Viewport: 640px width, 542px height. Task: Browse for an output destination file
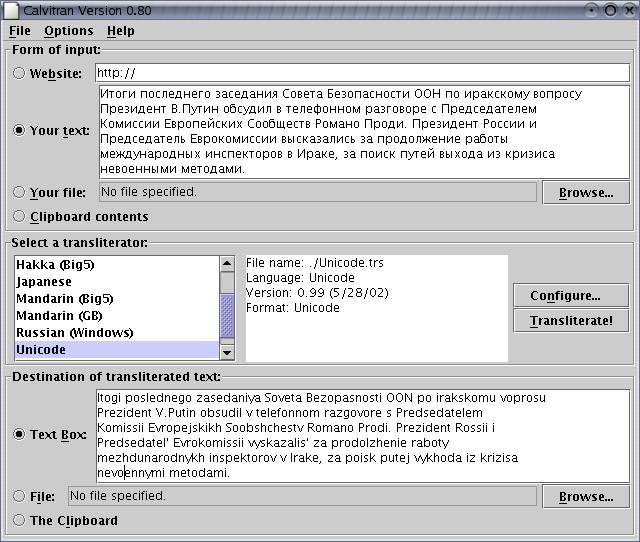point(585,496)
